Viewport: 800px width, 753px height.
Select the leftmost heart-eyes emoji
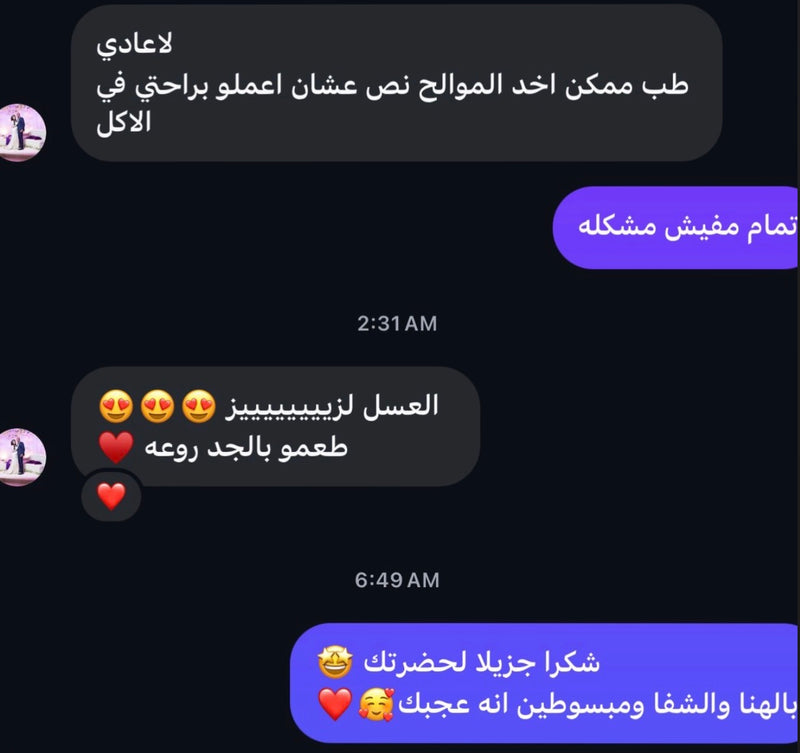click(116, 407)
